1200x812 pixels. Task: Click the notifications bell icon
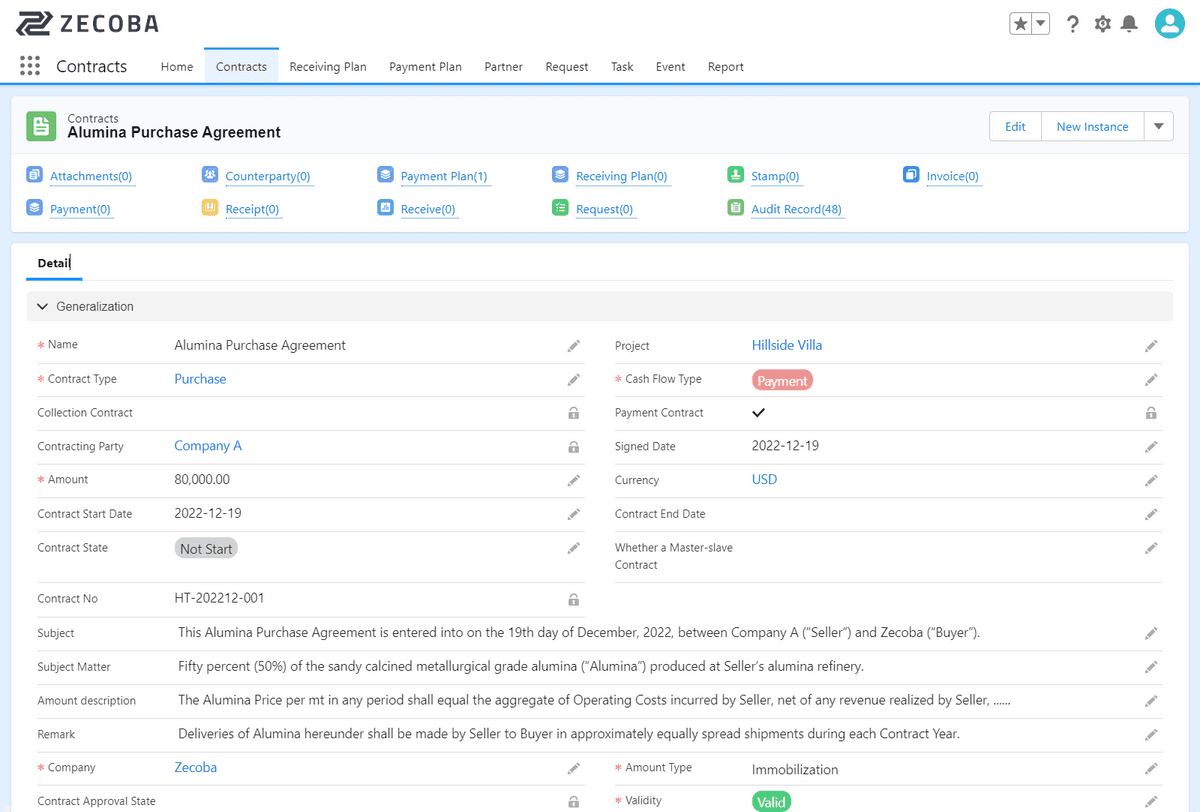(x=1129, y=24)
